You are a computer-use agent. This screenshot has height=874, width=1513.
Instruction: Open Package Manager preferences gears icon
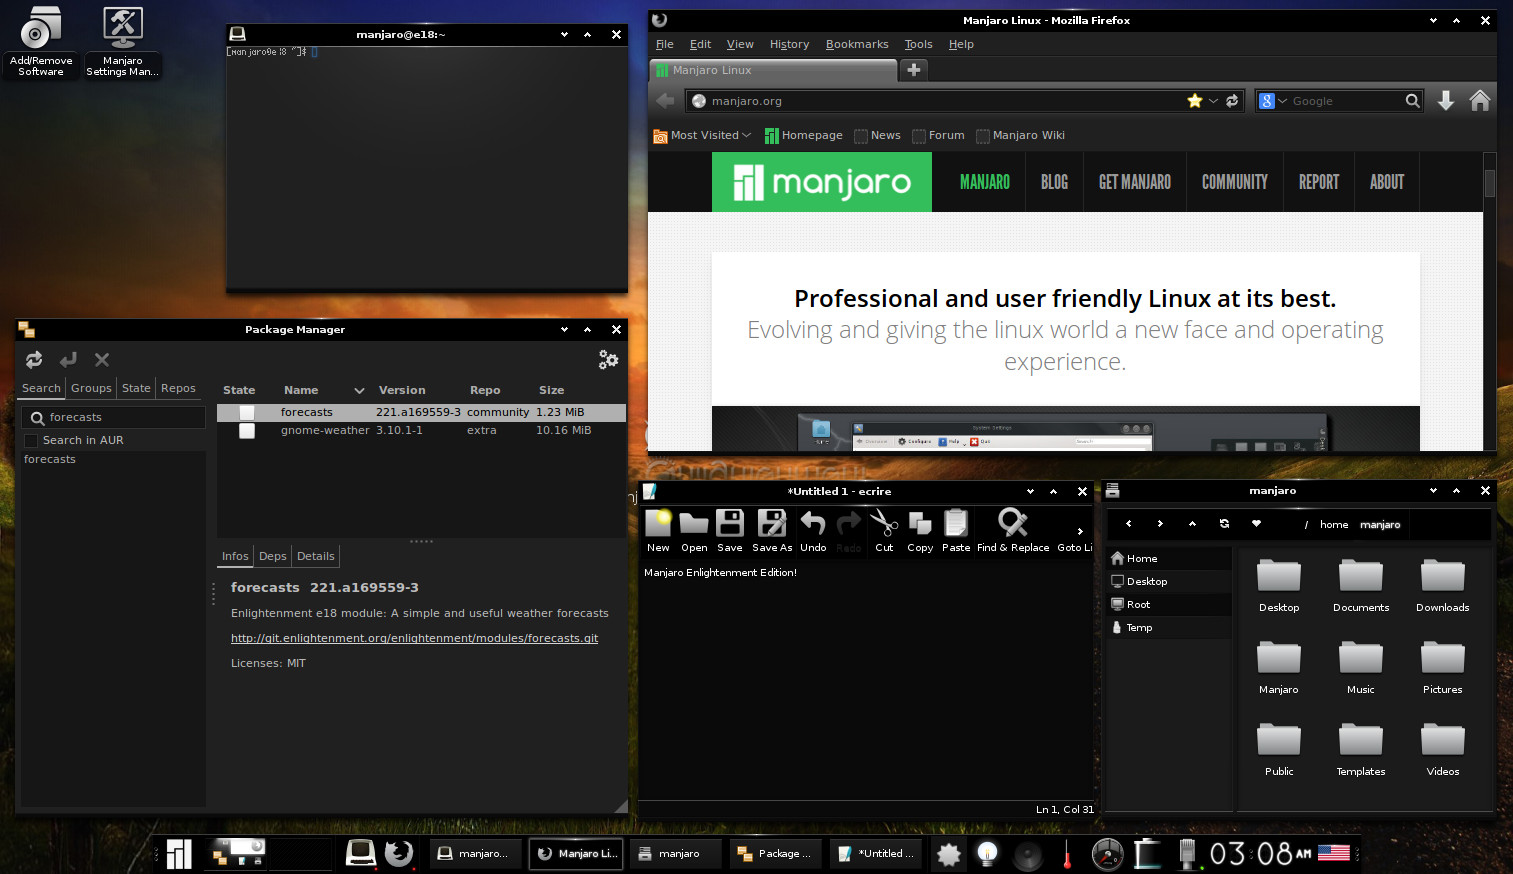[608, 359]
